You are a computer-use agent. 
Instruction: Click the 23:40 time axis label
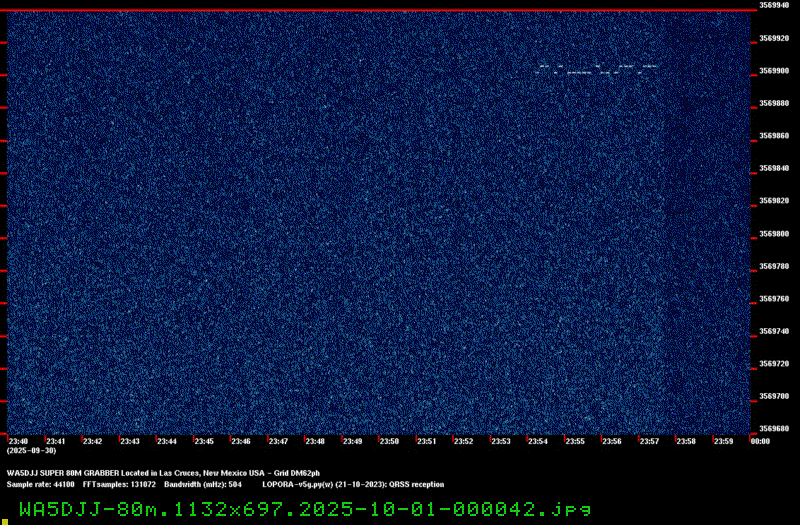[18, 441]
